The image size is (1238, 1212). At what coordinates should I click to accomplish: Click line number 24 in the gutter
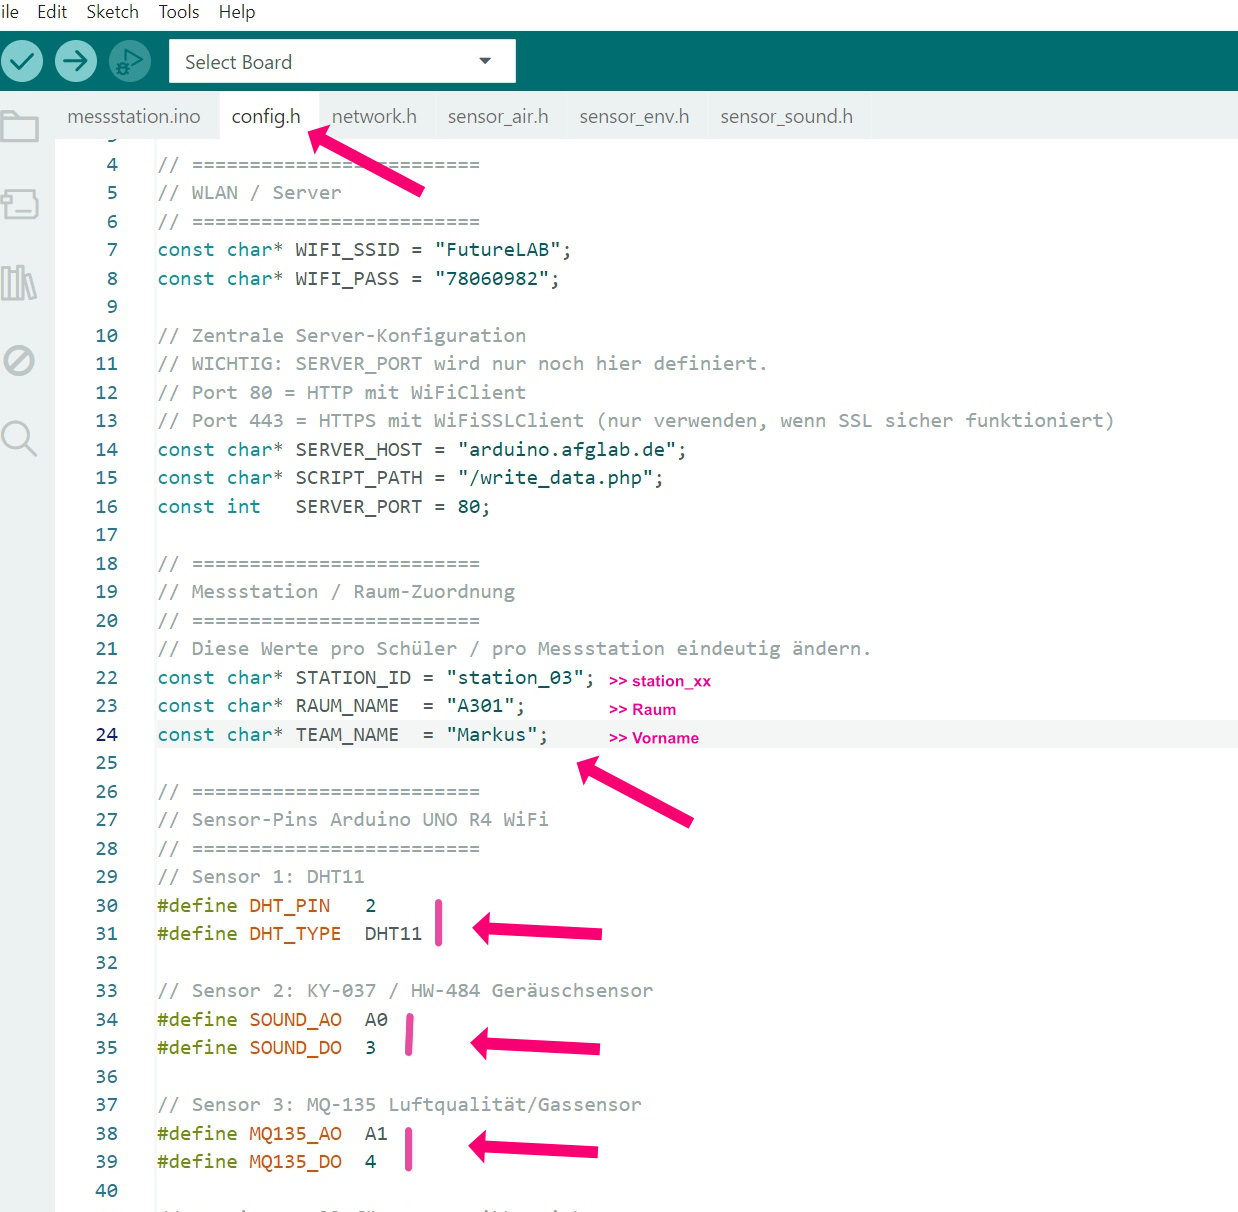click(107, 735)
